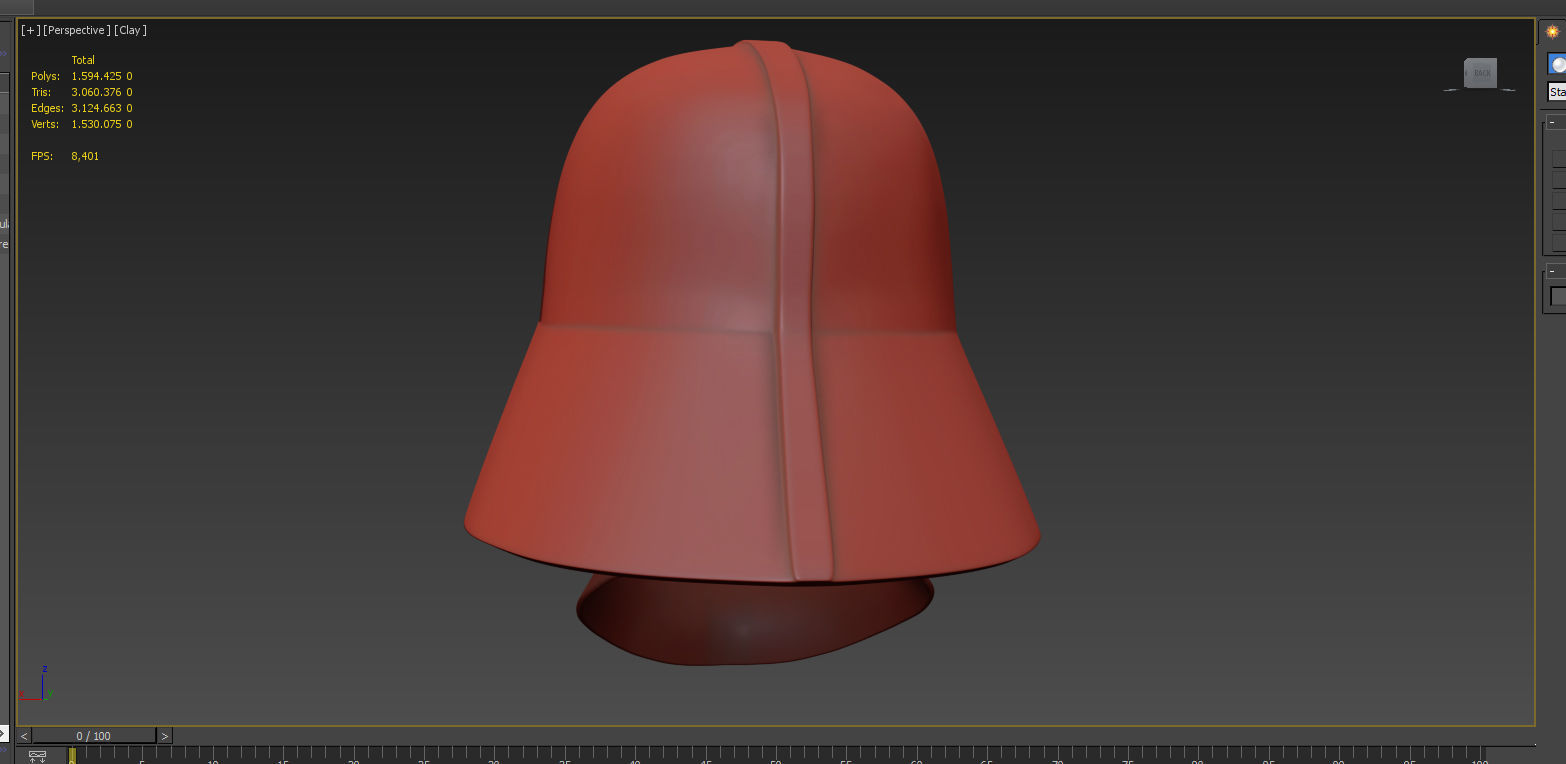Click the Polys count value 1.594.425

click(x=97, y=76)
